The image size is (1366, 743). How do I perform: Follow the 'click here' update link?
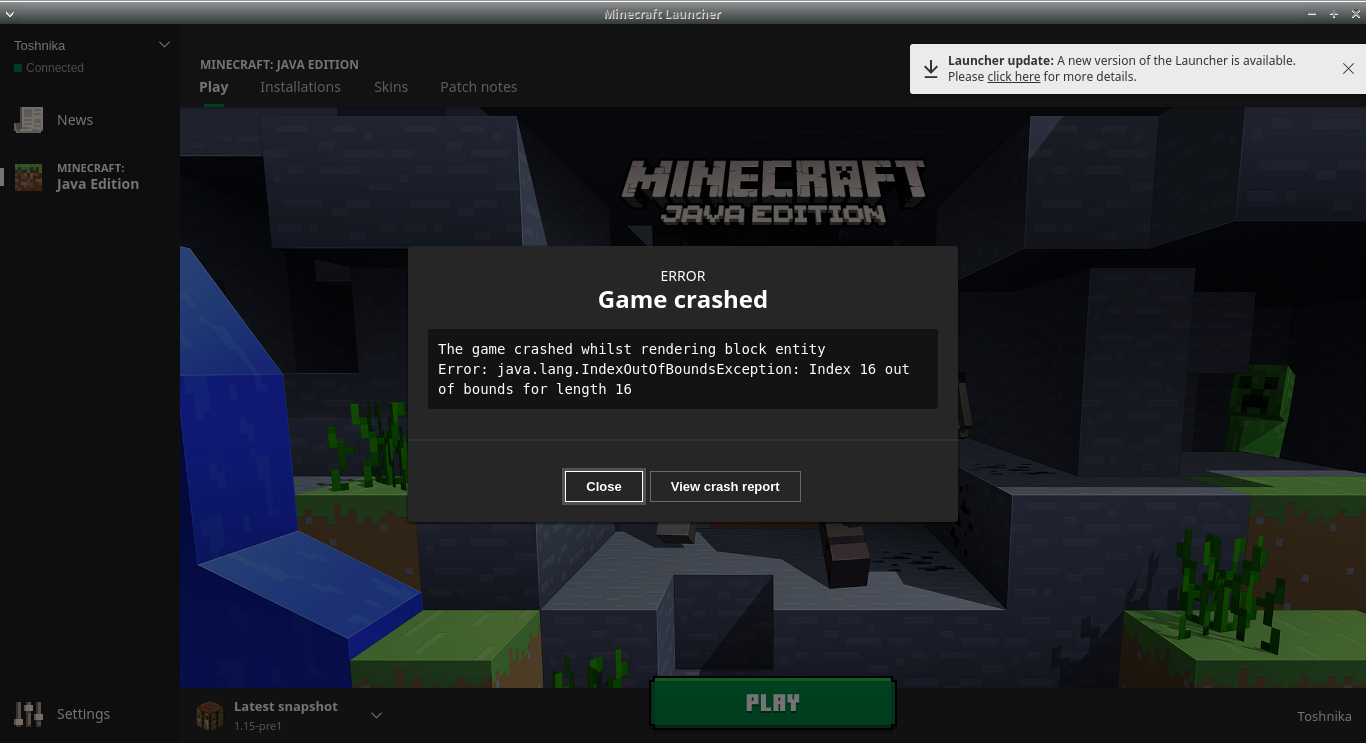point(1014,76)
